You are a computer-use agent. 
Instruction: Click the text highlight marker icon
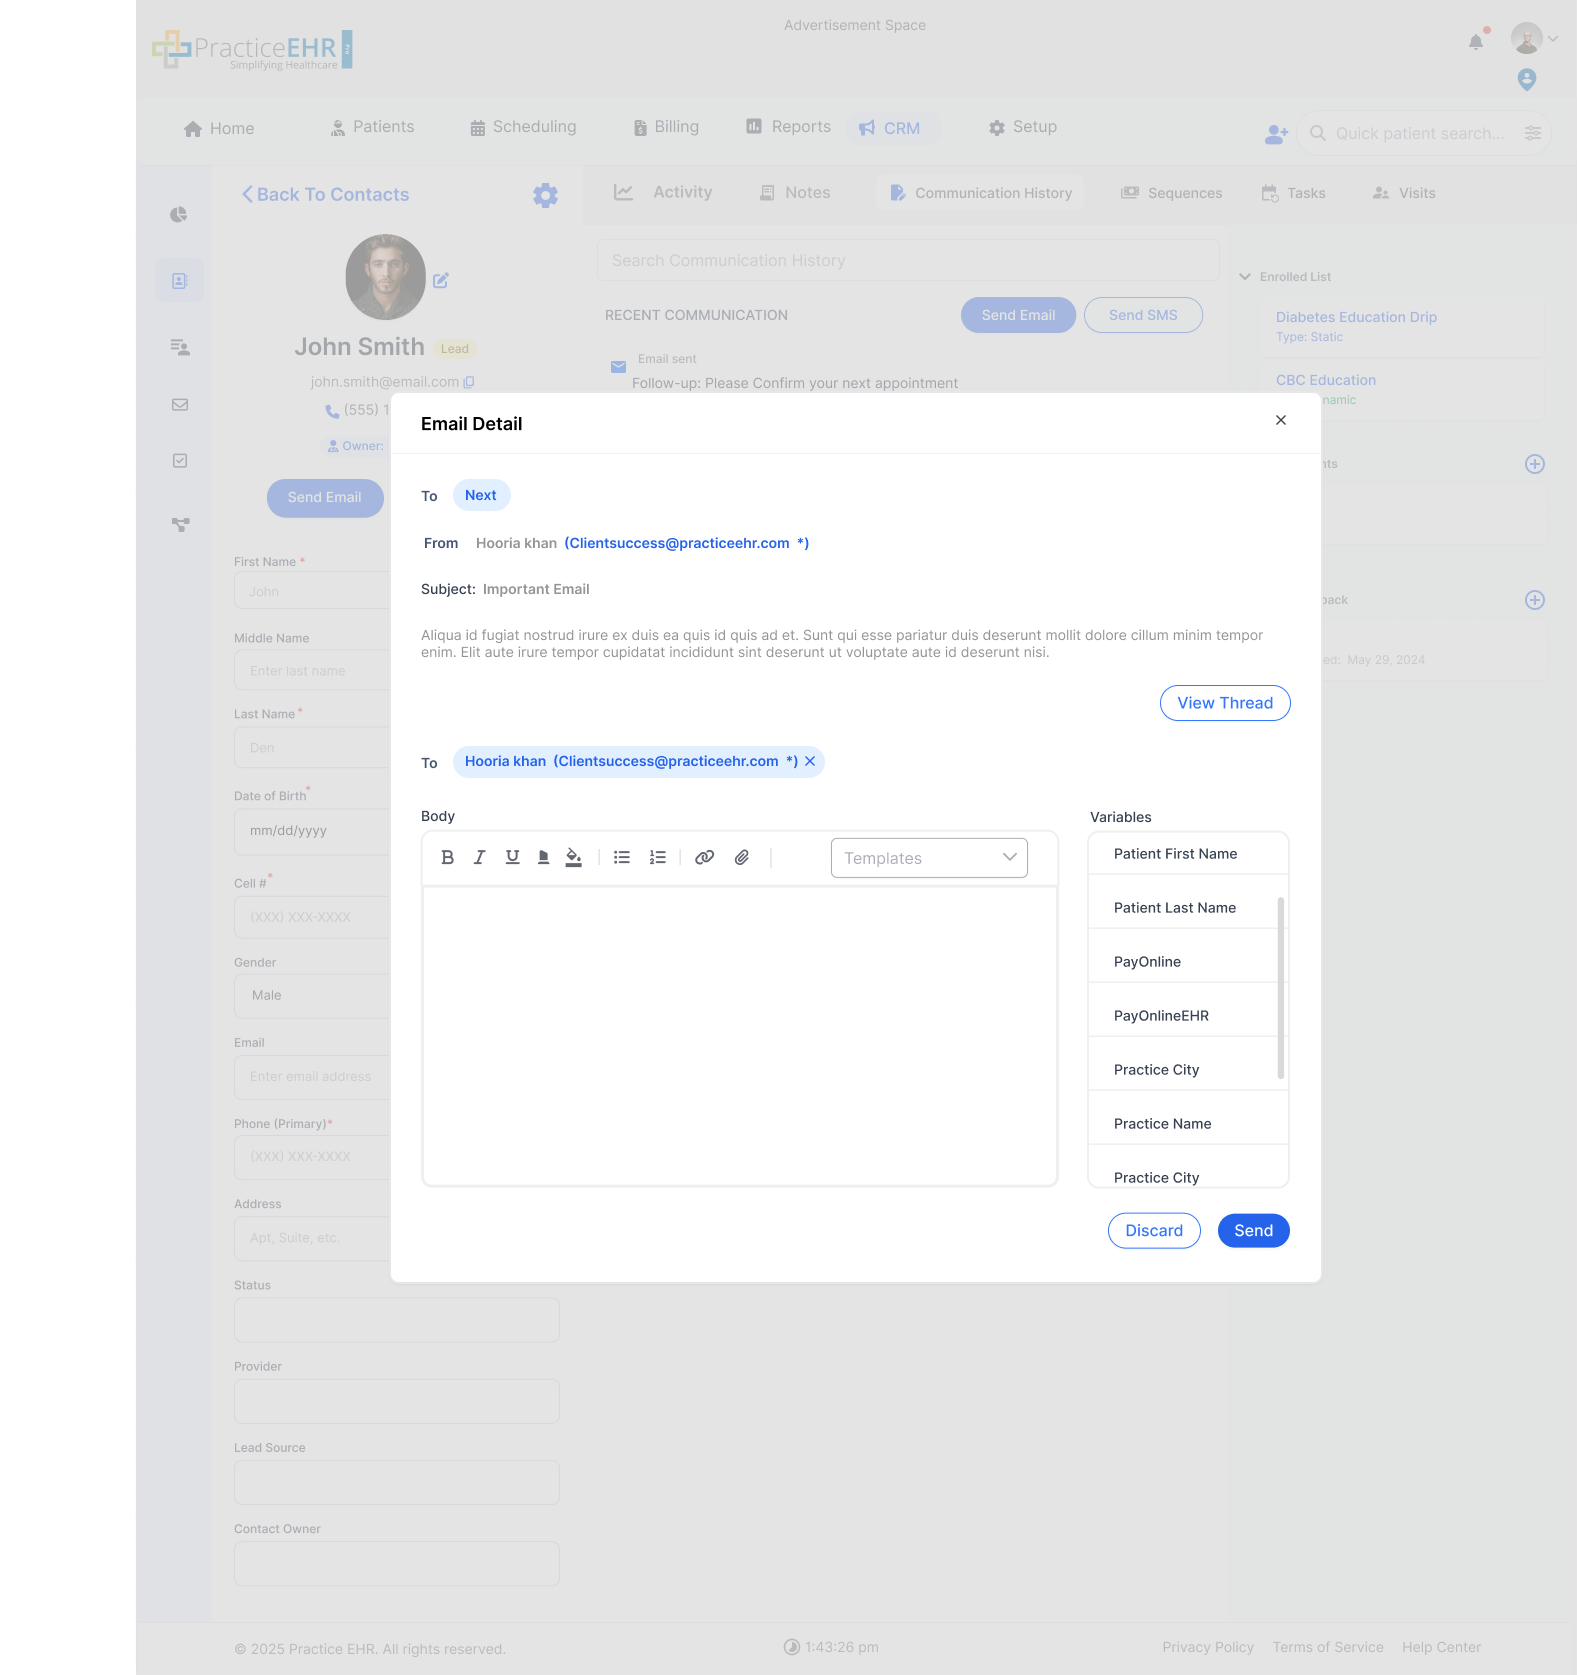pos(543,857)
